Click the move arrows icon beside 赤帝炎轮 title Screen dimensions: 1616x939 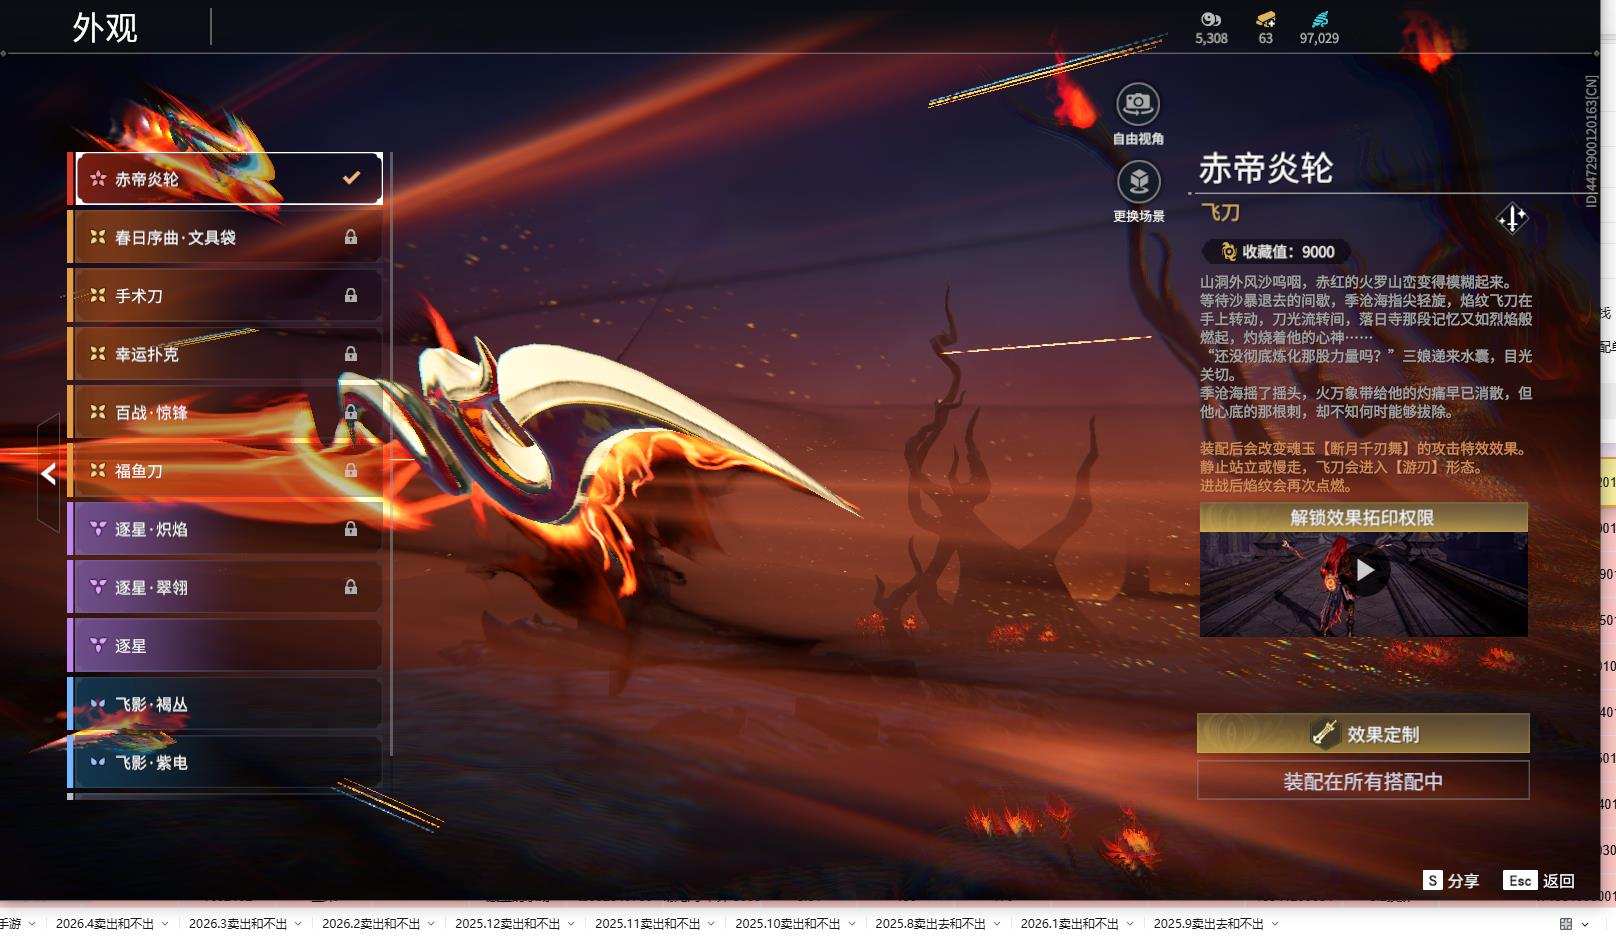(1512, 218)
